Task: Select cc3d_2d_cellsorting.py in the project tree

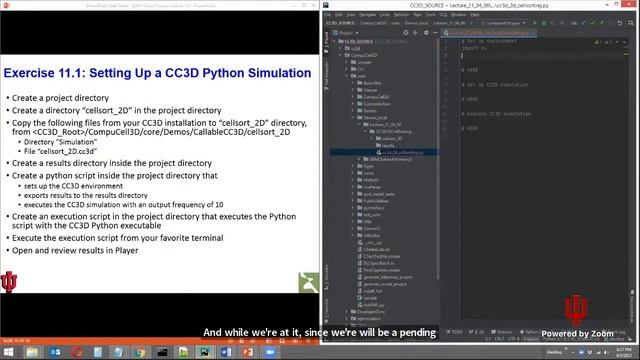Action: point(402,152)
